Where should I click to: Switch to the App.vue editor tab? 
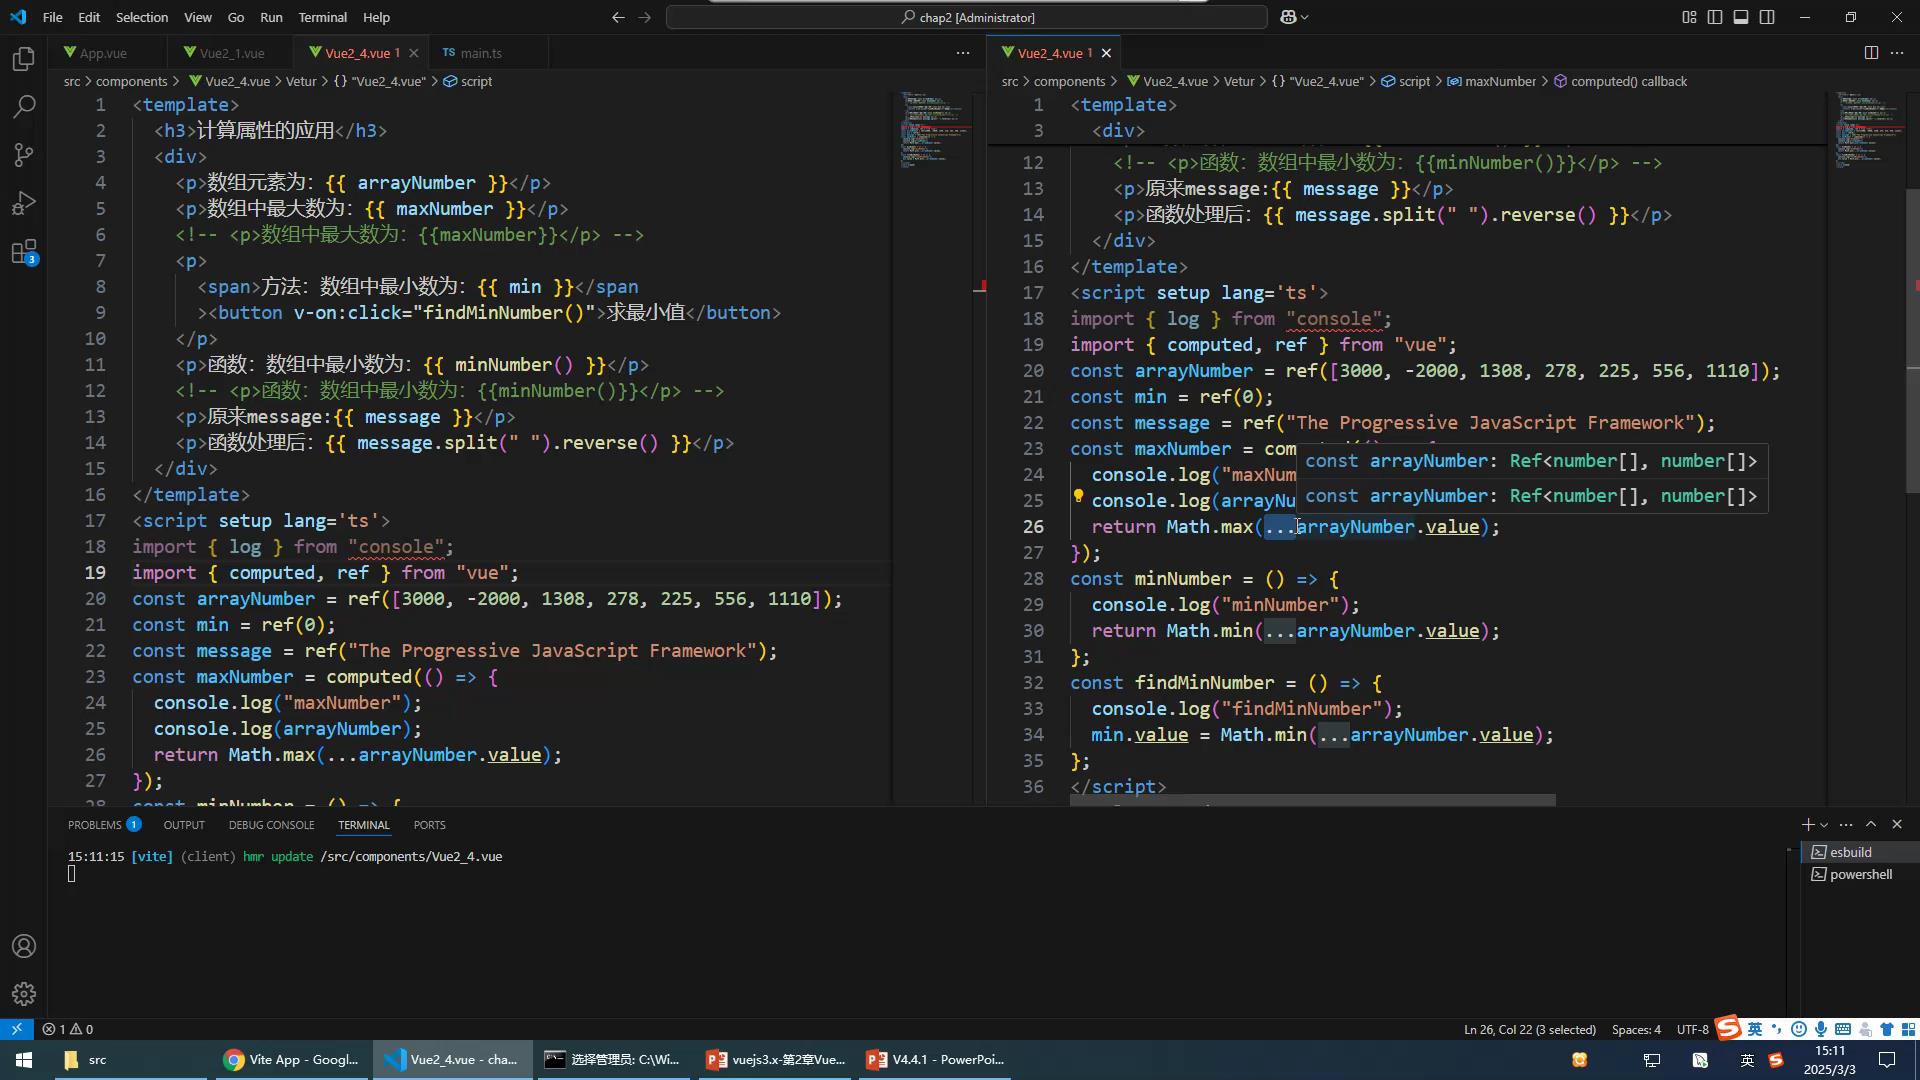tap(102, 53)
